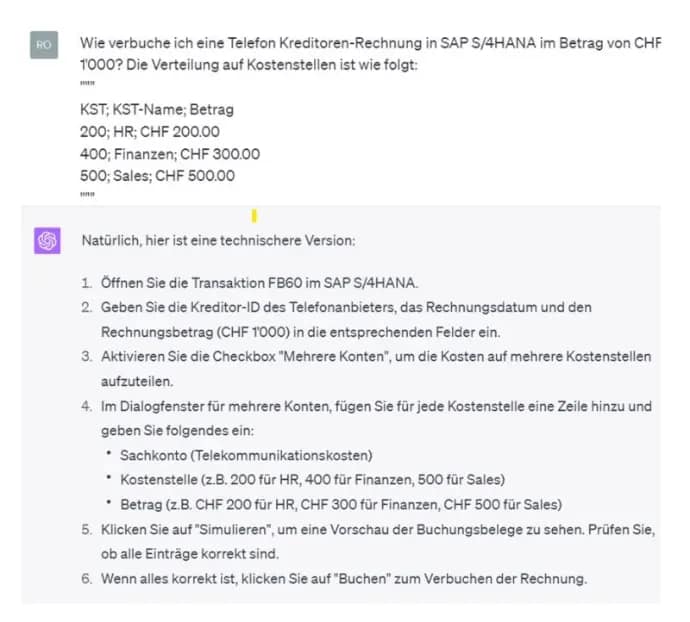Screen dimensions: 690x622
Task: Click the "Betrag" bullet item in the answer
Action: pyautogui.click(x=340, y=503)
